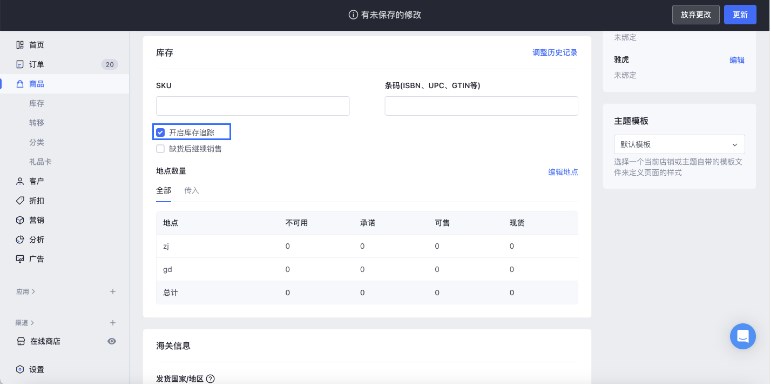Open 调整历史记录 link
Viewport: 771px width, 384px height.
pyautogui.click(x=555, y=53)
